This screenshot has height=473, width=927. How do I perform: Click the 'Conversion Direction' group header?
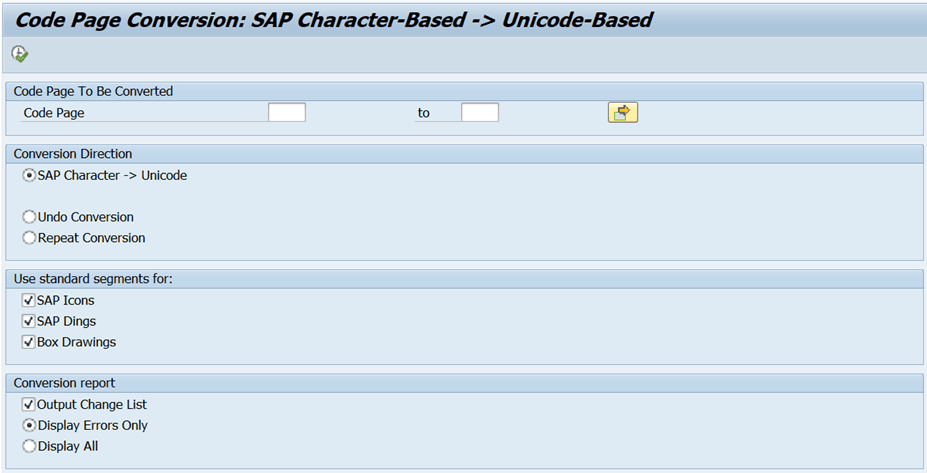coord(73,154)
